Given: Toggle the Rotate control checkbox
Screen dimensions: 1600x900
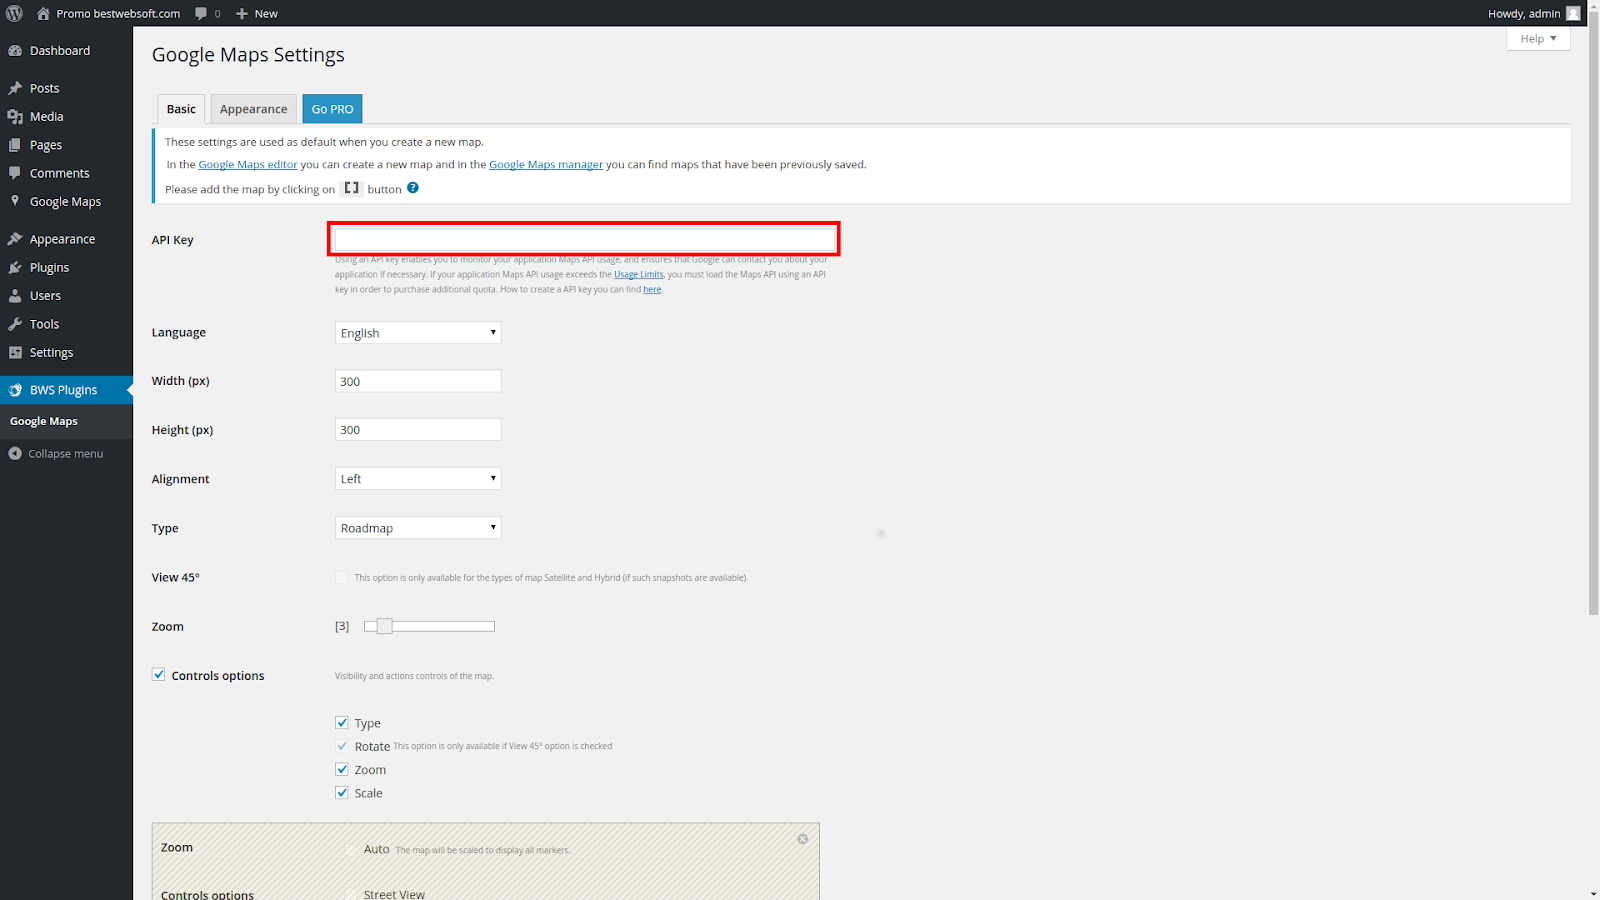Looking at the screenshot, I should click(x=342, y=746).
